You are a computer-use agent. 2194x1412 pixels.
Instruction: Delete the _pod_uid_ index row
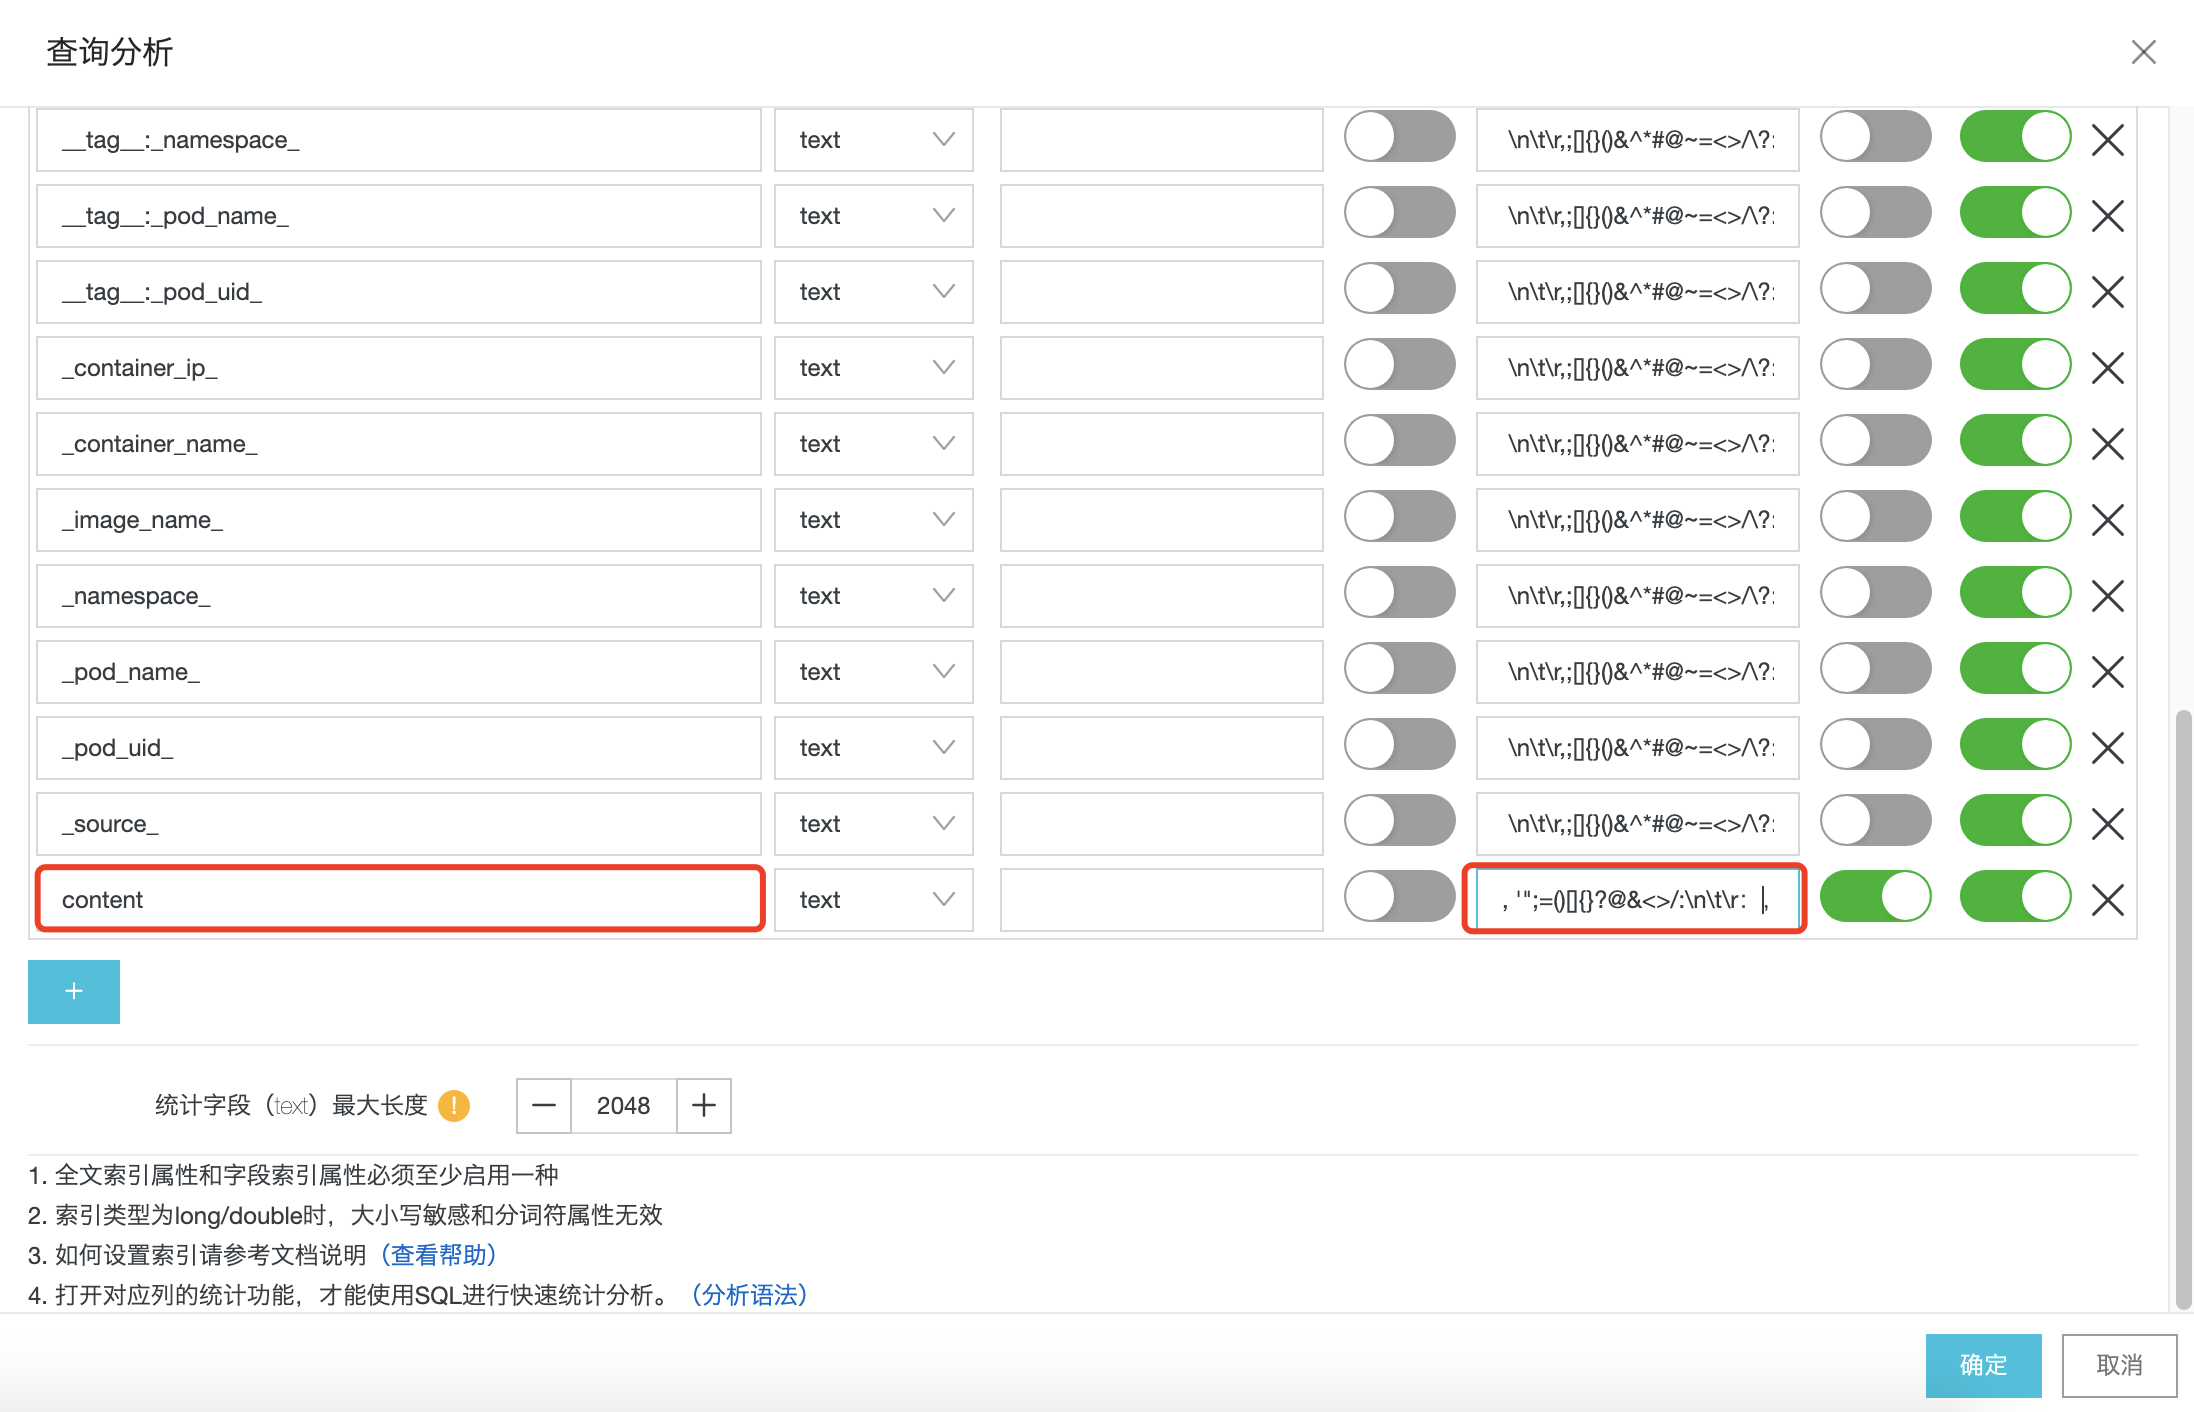pyautogui.click(x=2107, y=748)
